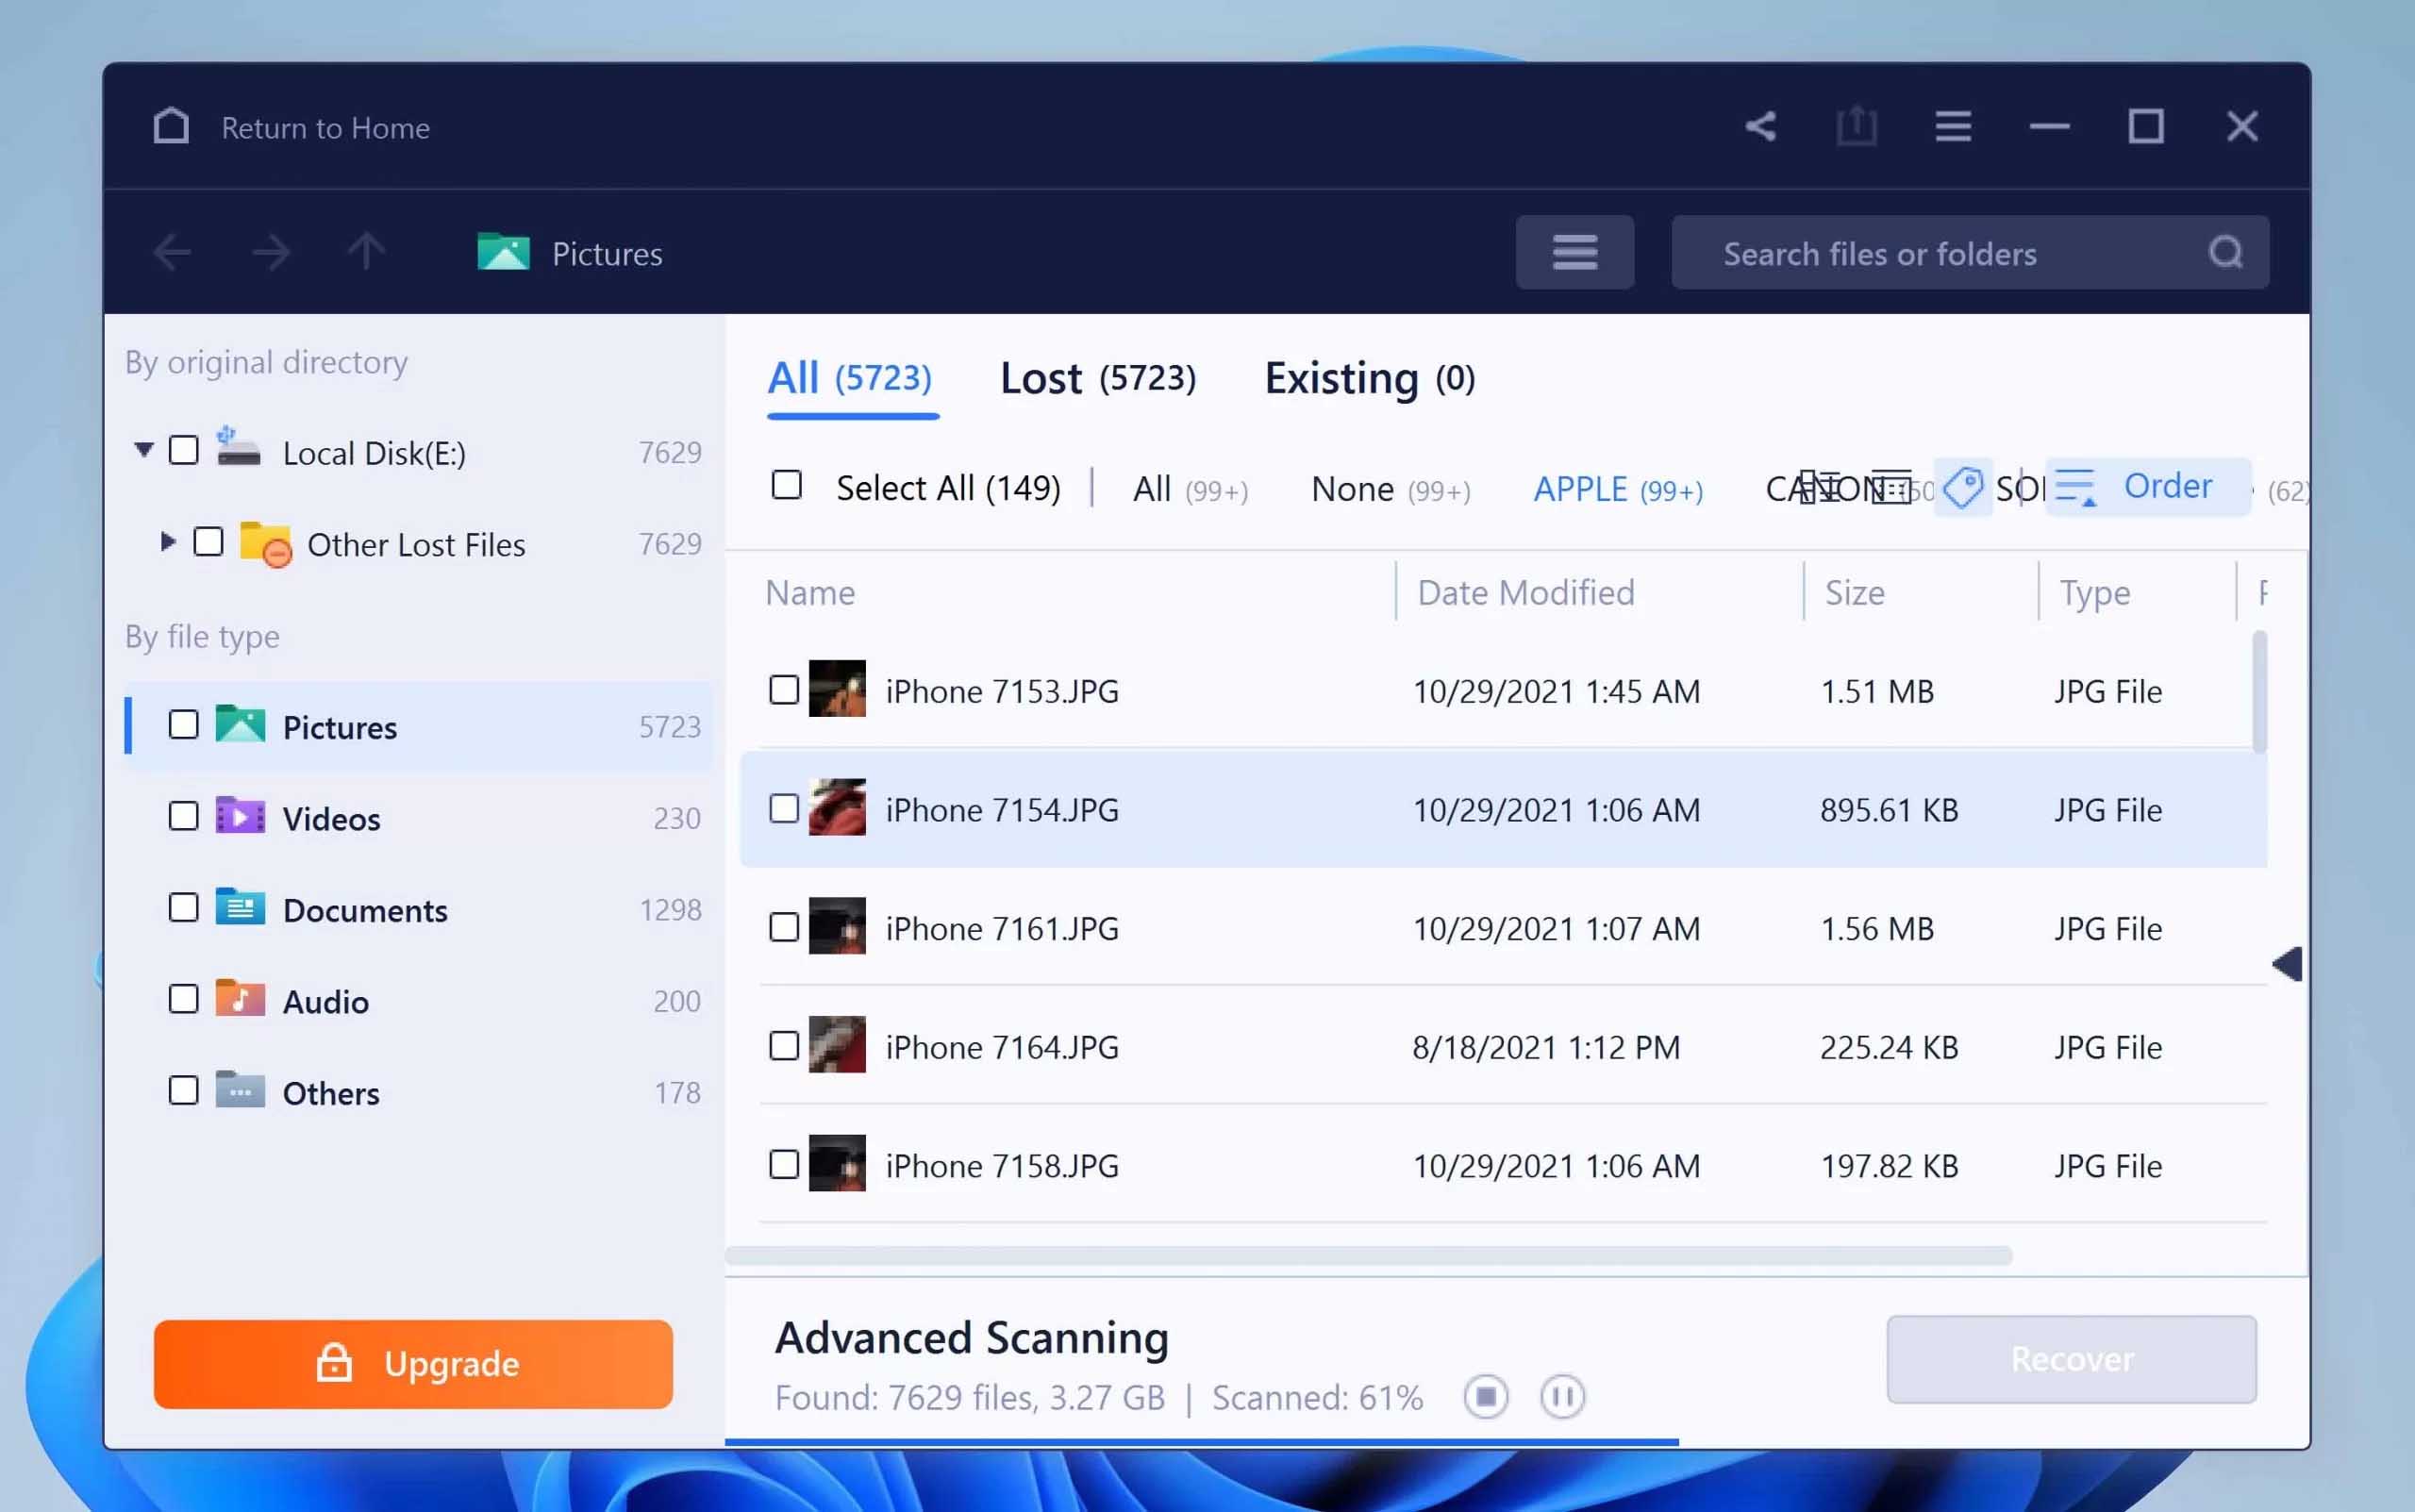
Task: Select checkbox for iPhone 7164.JPG
Action: (784, 1047)
